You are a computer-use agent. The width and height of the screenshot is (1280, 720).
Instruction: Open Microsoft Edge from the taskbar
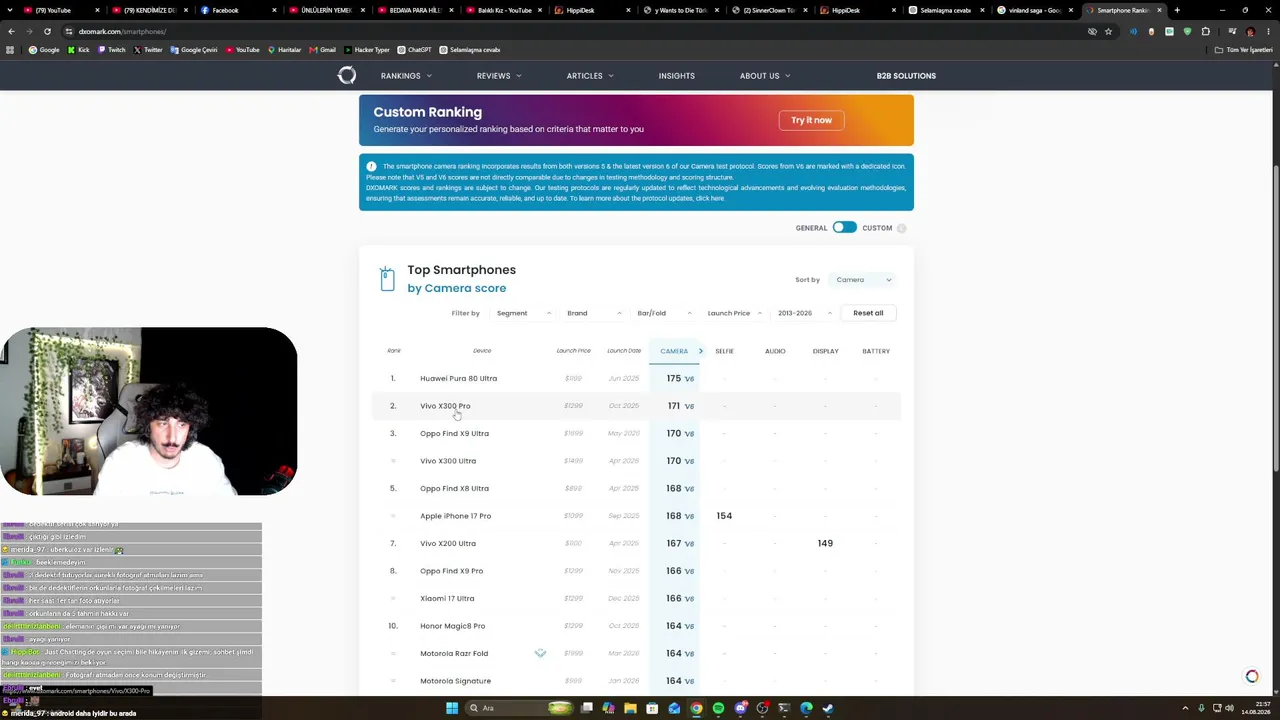[806, 708]
